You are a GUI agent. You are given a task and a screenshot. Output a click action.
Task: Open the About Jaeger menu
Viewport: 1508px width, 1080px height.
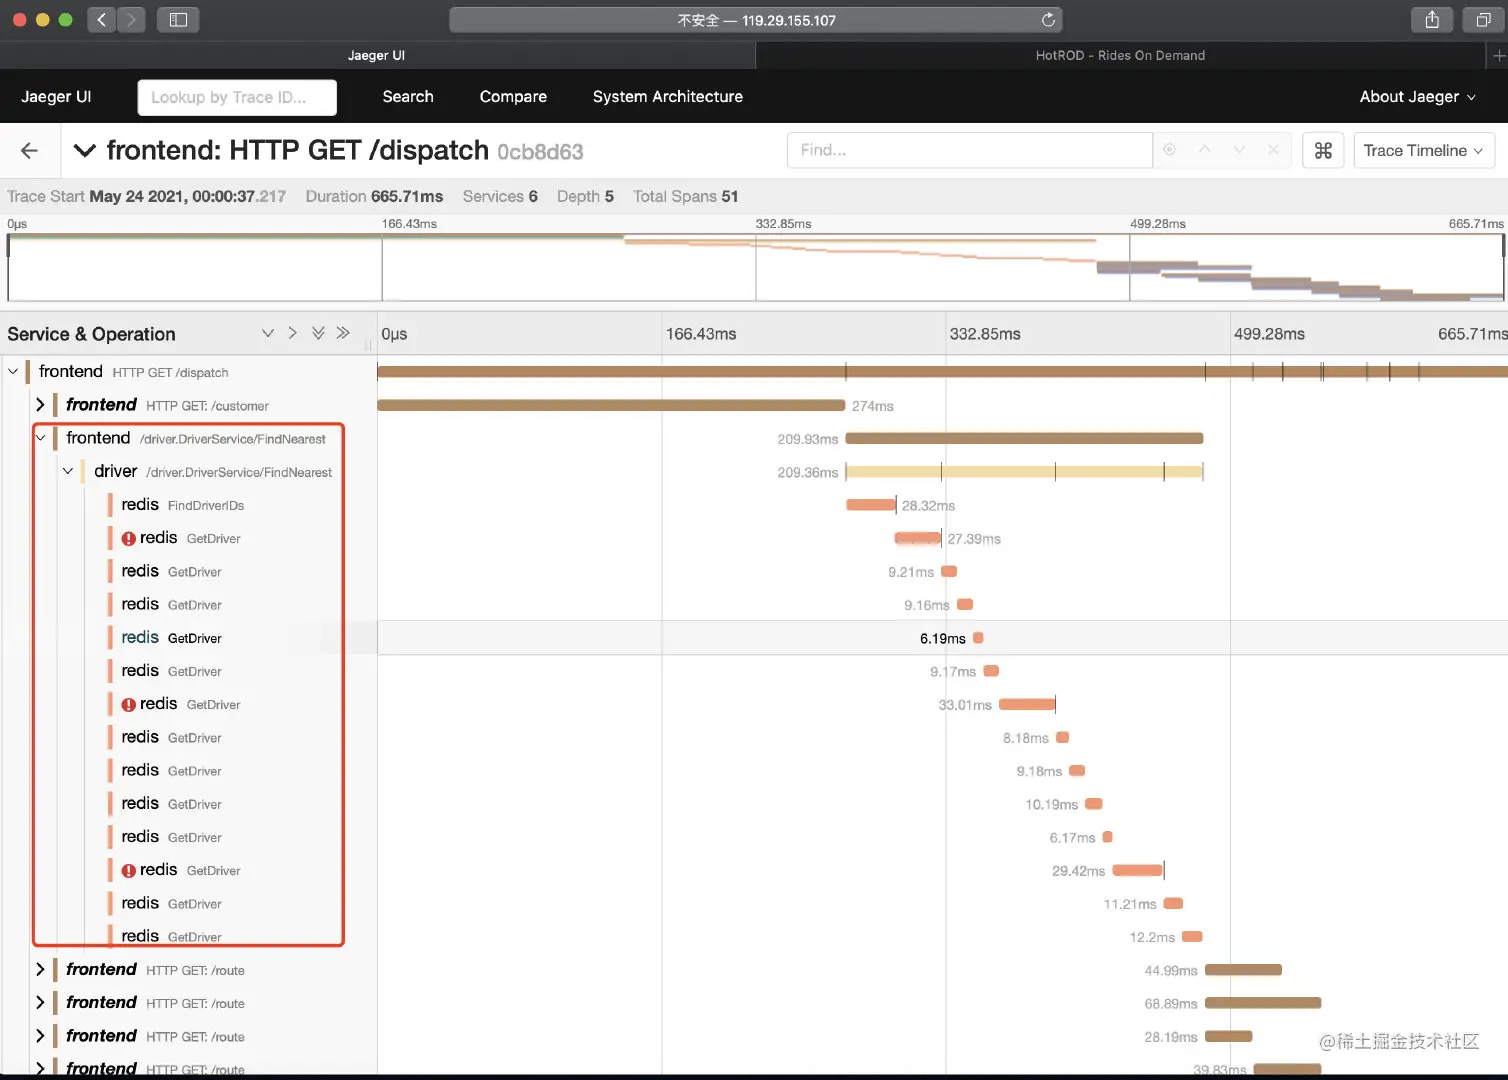[1417, 97]
